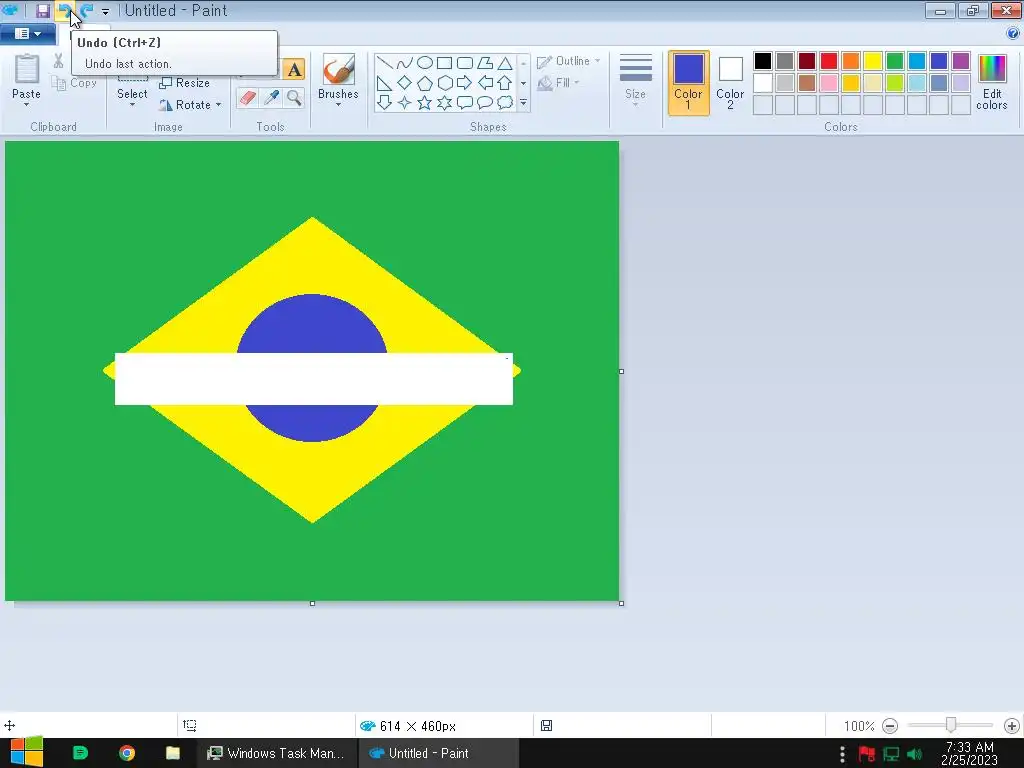Select the Up arrow shape
The height and width of the screenshot is (768, 1024).
point(505,83)
